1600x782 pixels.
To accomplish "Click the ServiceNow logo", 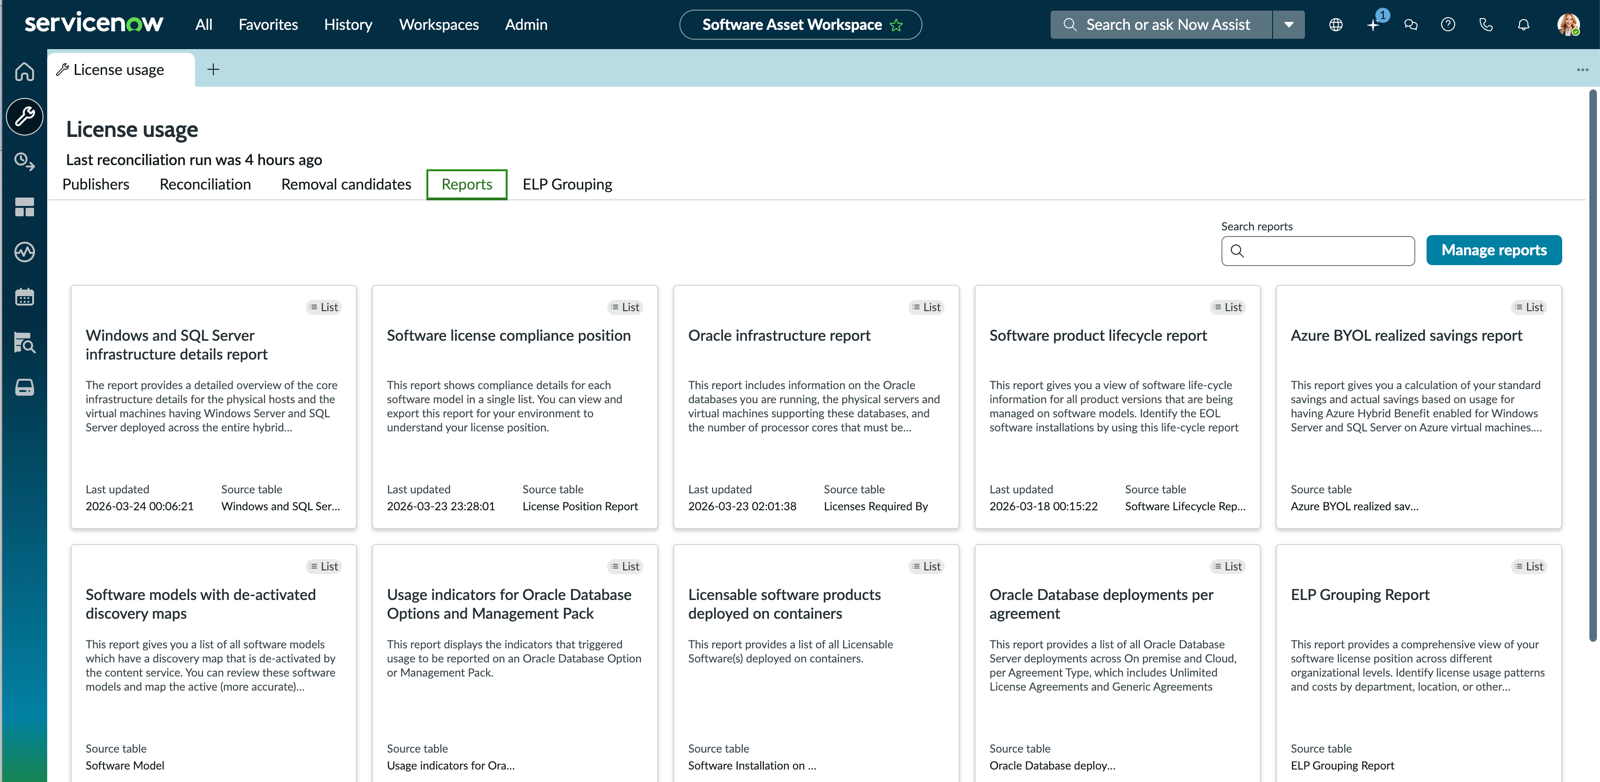I will pos(94,23).
